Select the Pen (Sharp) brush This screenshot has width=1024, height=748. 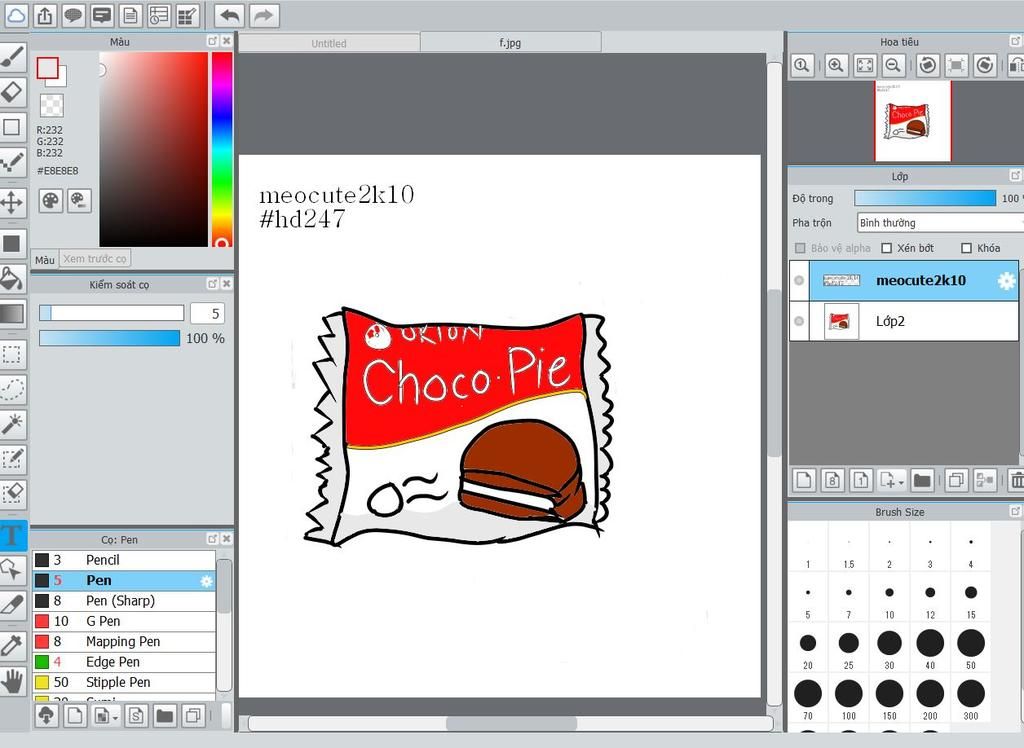pos(124,600)
